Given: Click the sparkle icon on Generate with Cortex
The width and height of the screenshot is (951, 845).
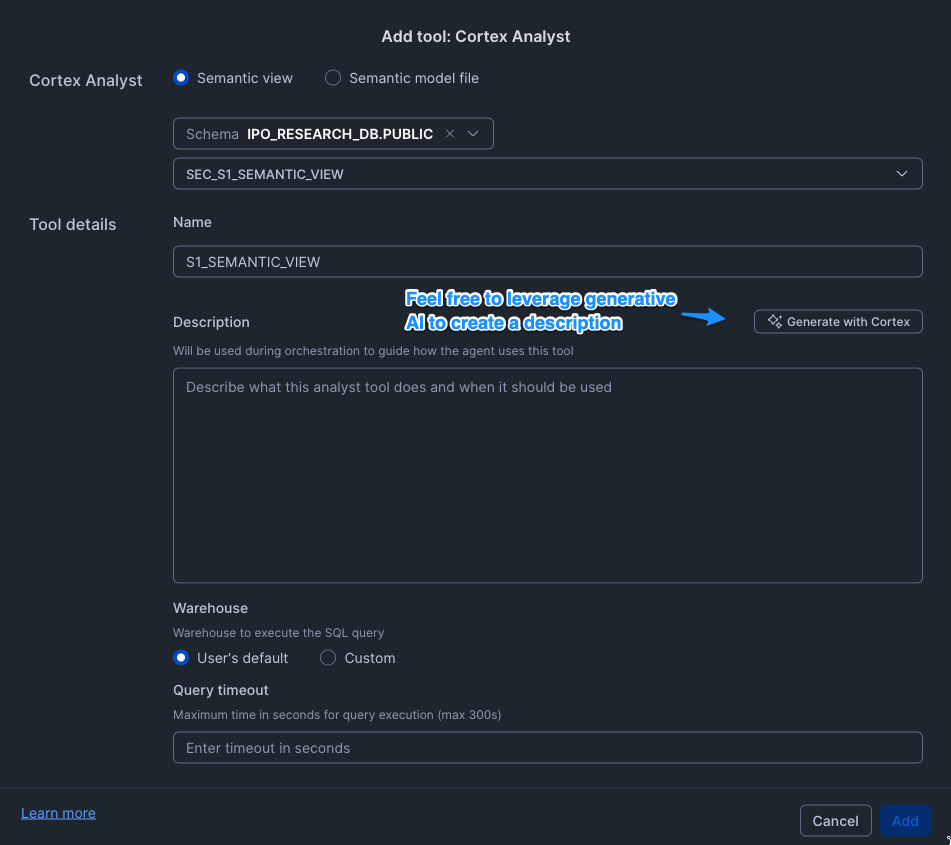Looking at the screenshot, I should [774, 322].
